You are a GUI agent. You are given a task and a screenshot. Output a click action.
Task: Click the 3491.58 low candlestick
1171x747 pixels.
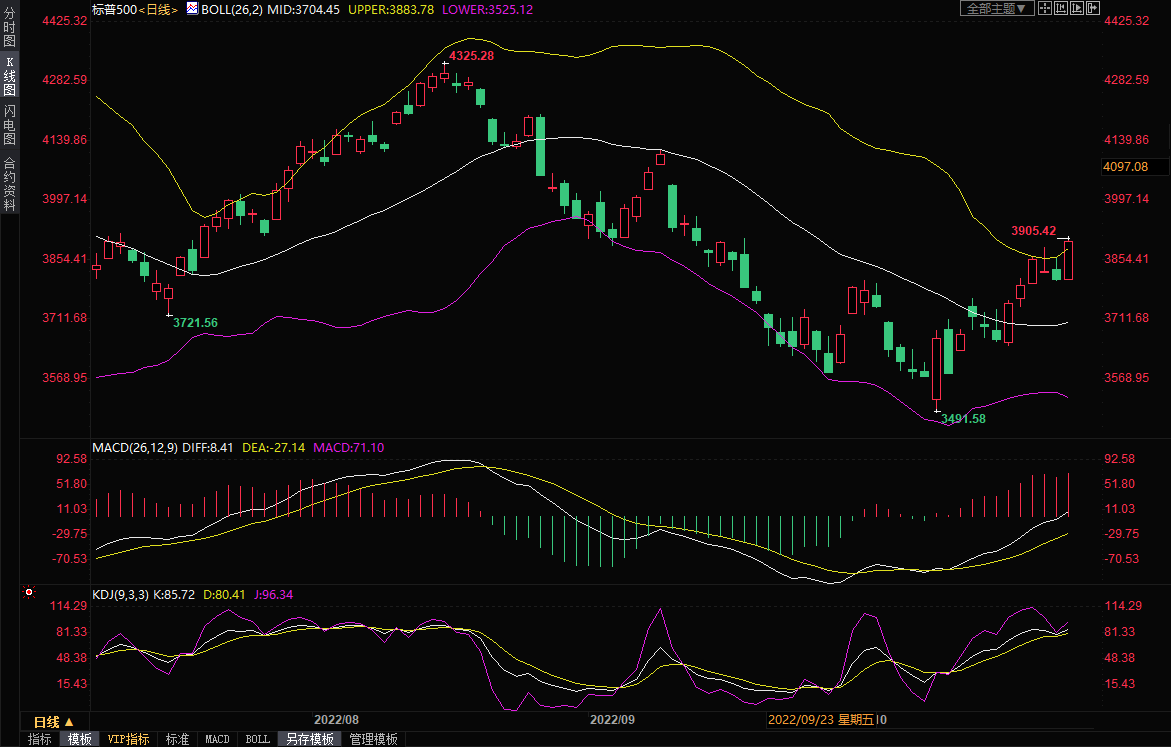(x=937, y=368)
